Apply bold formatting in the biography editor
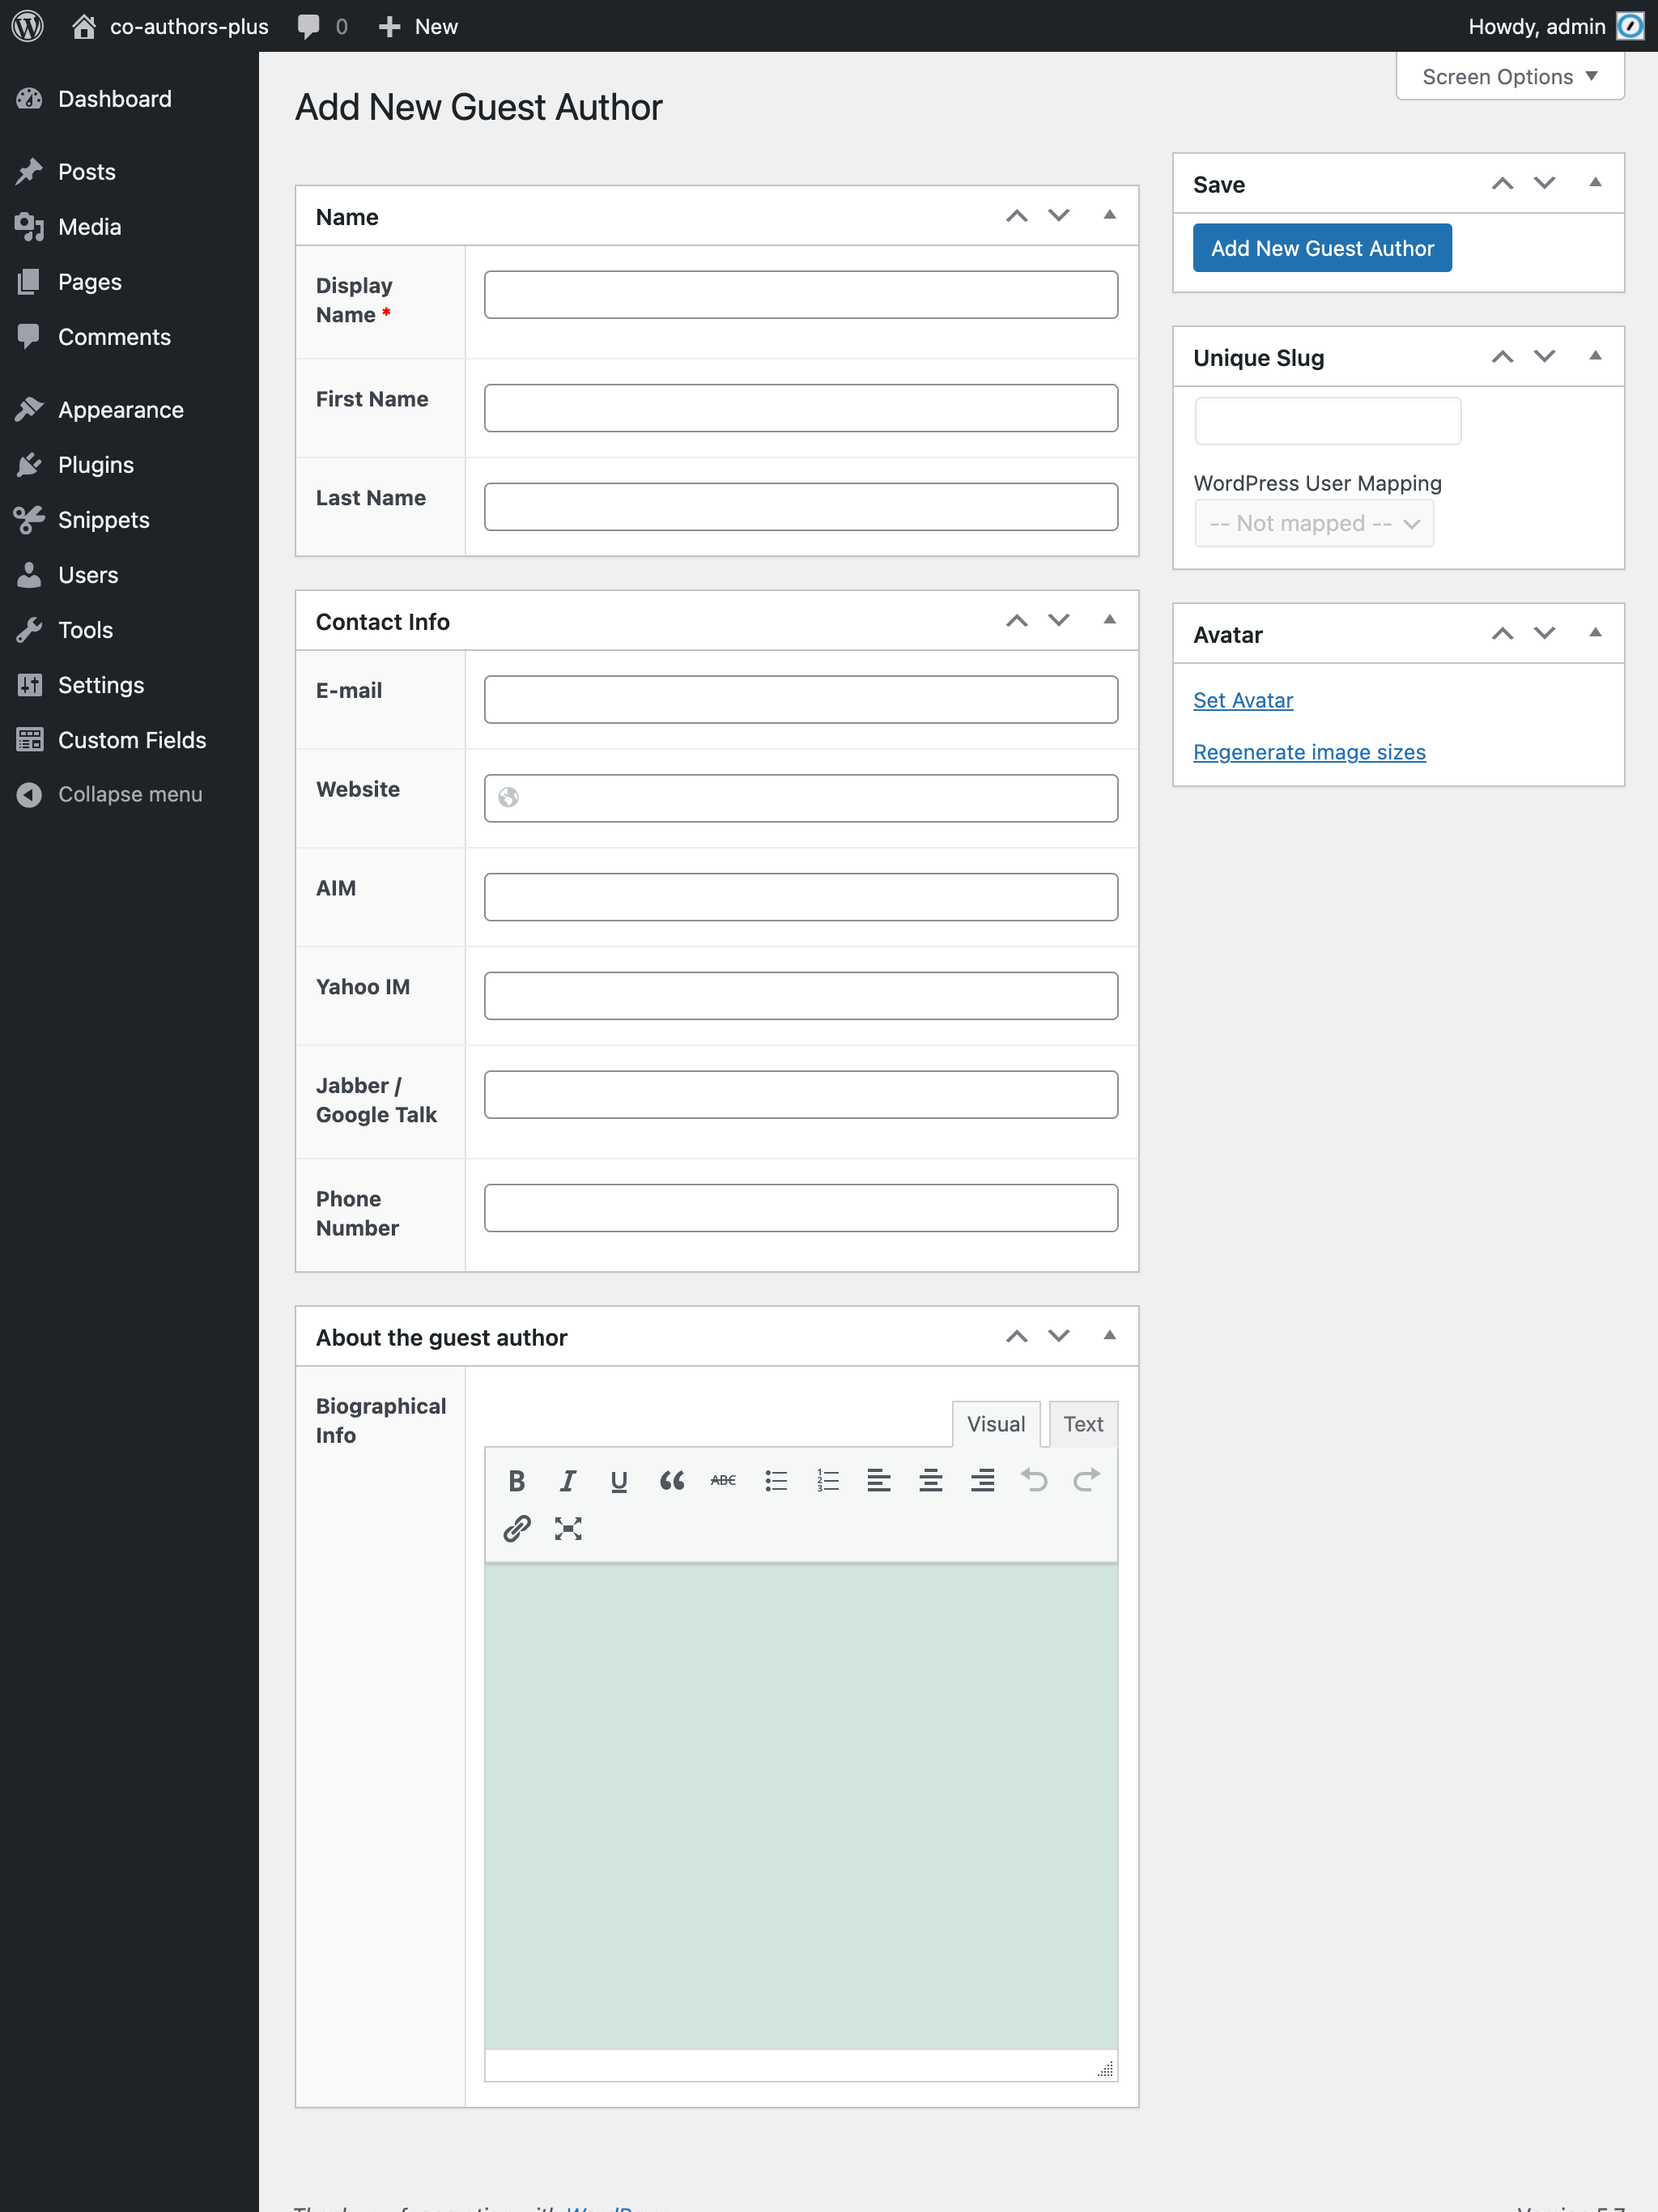This screenshot has width=1658, height=2212. tap(517, 1481)
